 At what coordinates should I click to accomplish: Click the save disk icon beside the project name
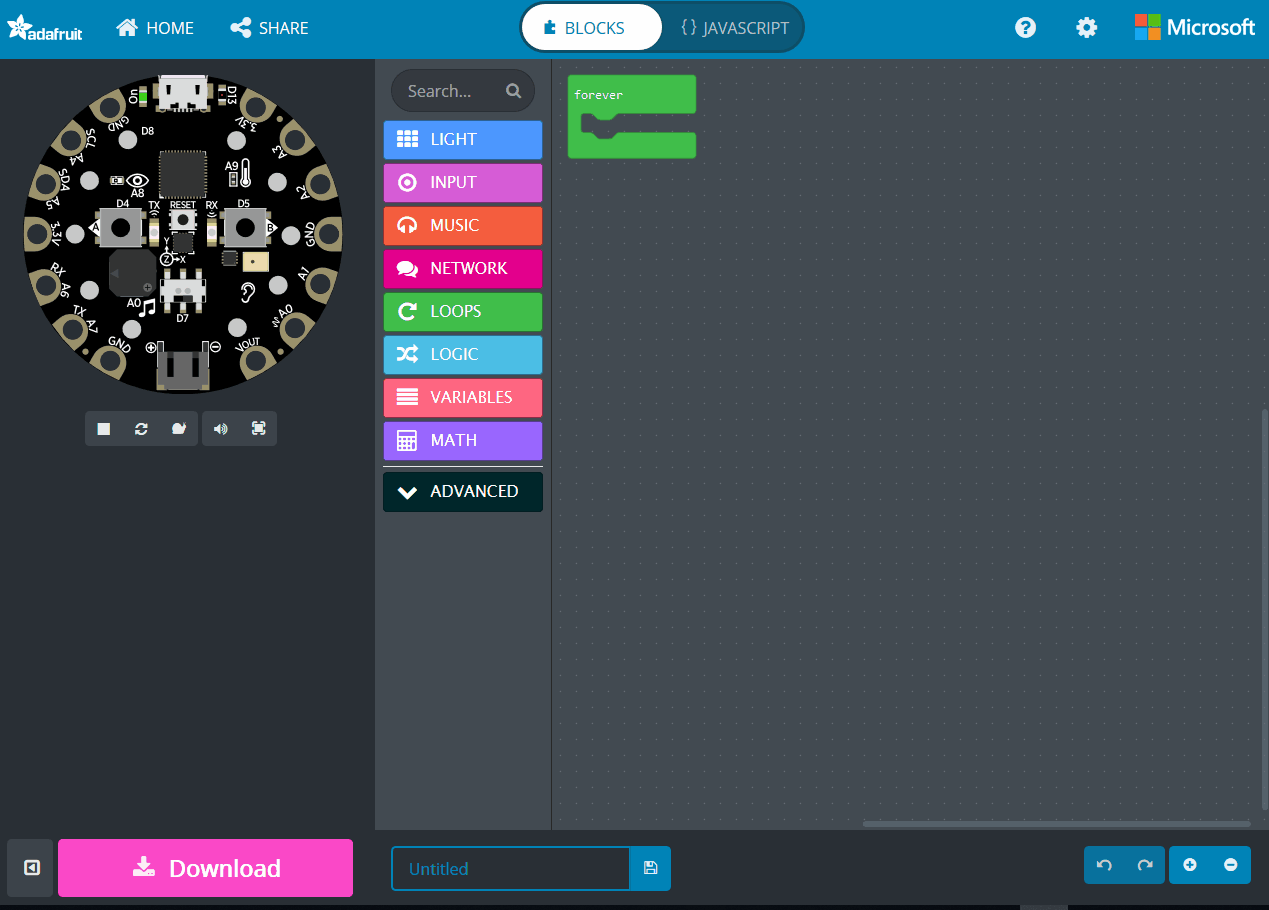coord(650,868)
